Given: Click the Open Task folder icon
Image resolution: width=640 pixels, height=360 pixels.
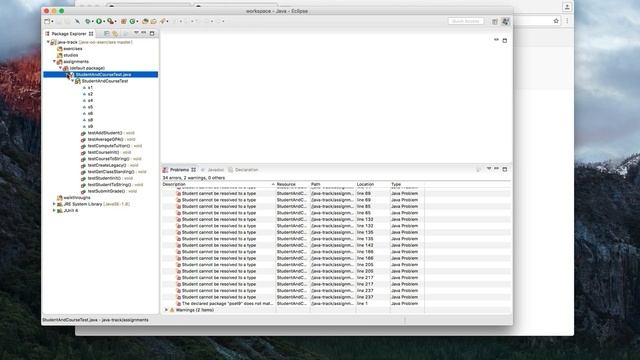Looking at the screenshot, I should (153, 21).
